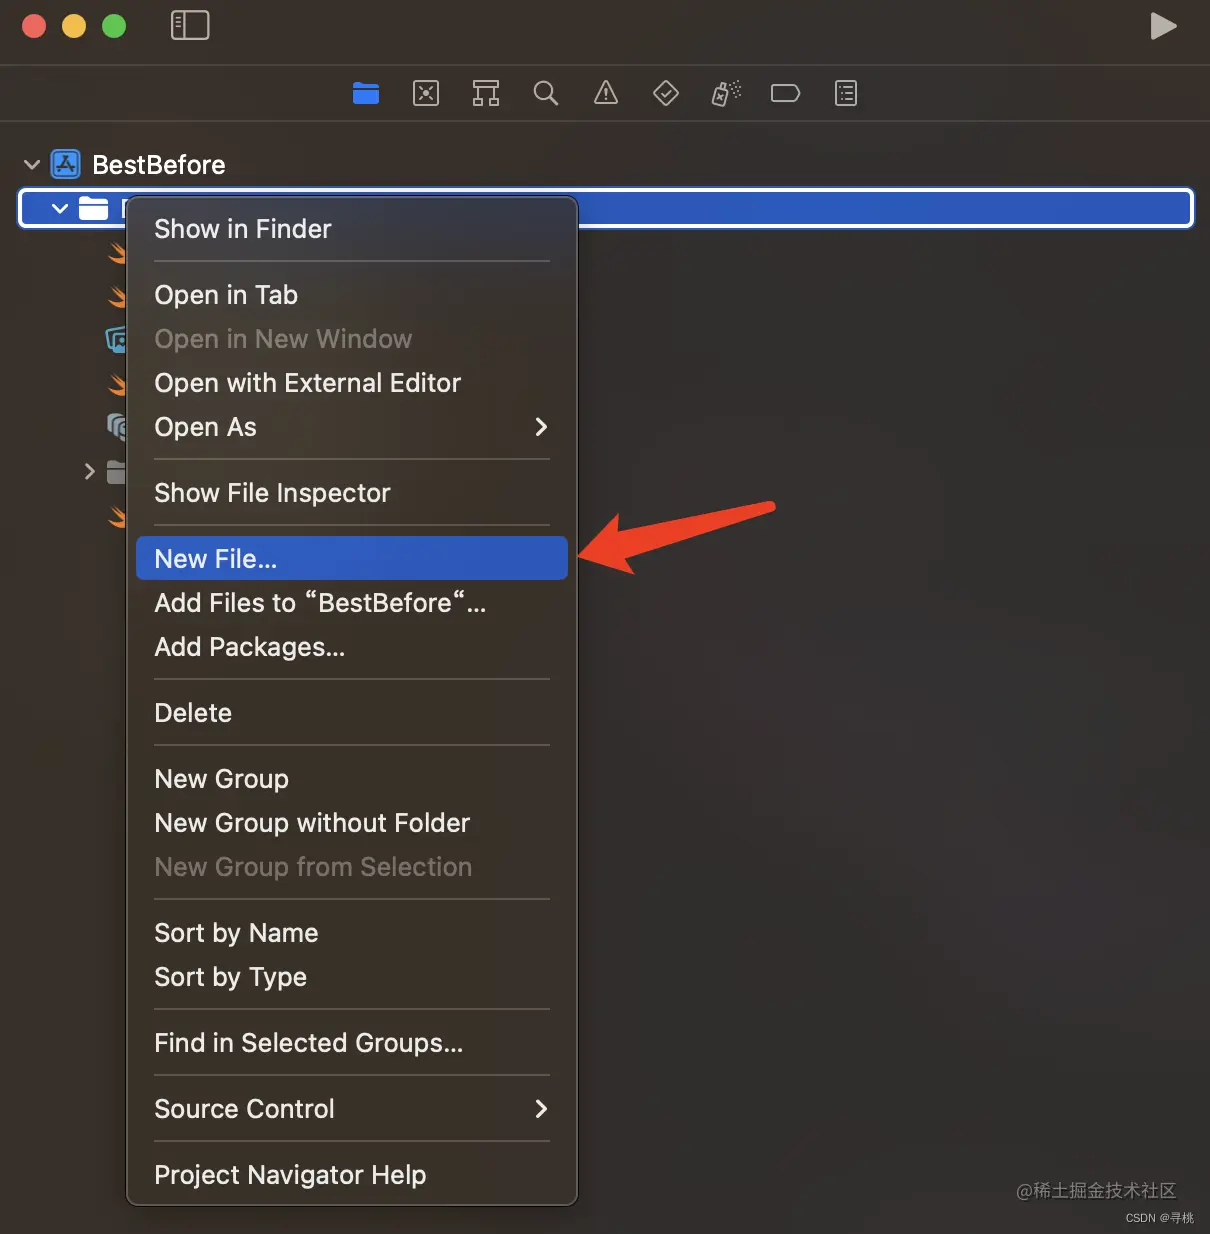This screenshot has height=1234, width=1210.
Task: Select Sort by Name
Action: tap(352, 933)
